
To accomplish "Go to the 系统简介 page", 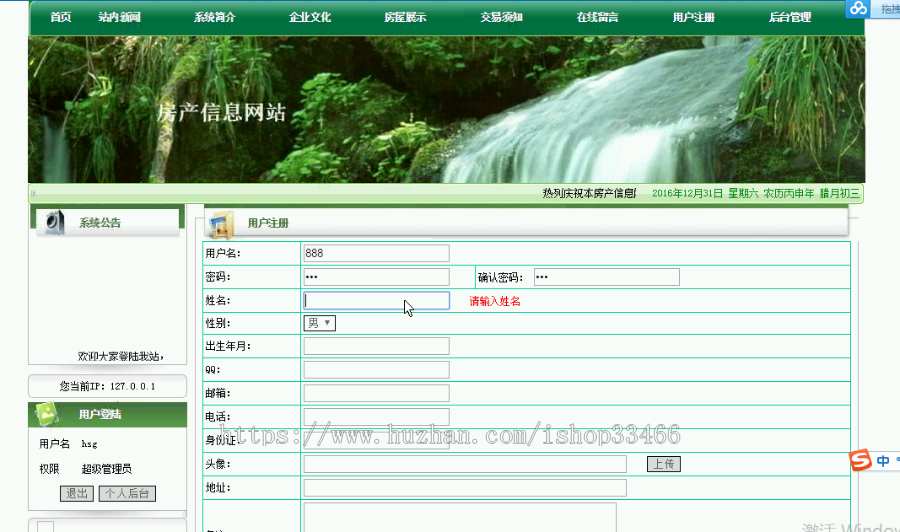I will (x=214, y=17).
